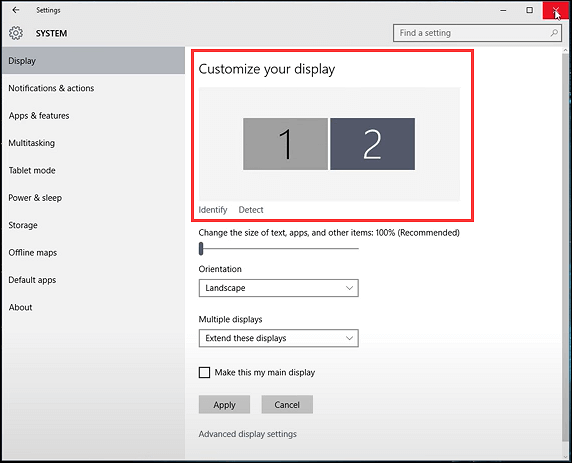
Task: Select monitor 2 thumbnail
Action: (x=372, y=144)
